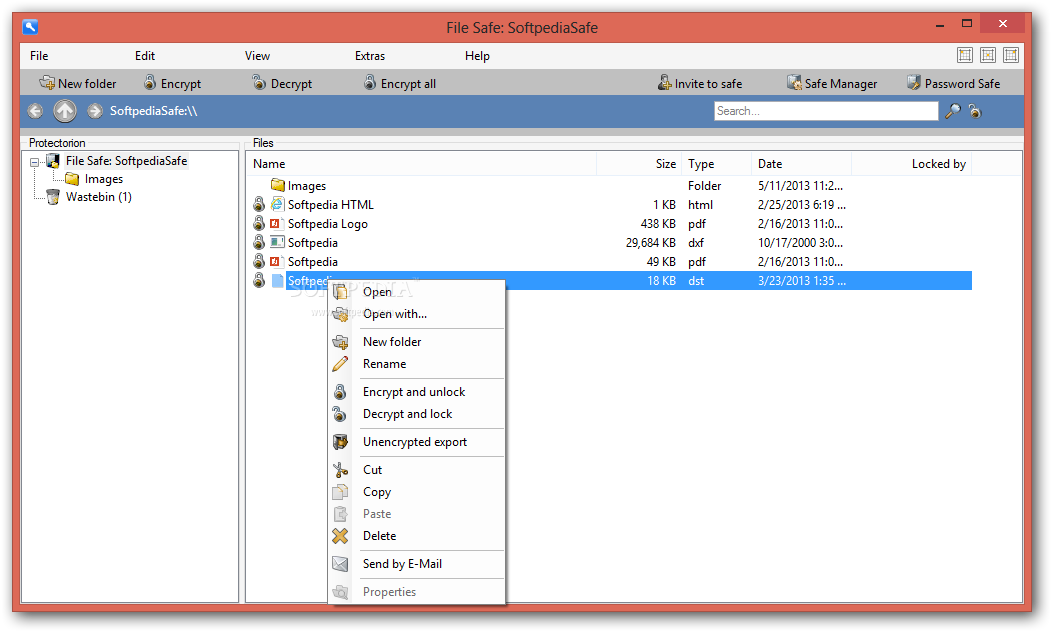Sort files by the Size column header

(639, 164)
